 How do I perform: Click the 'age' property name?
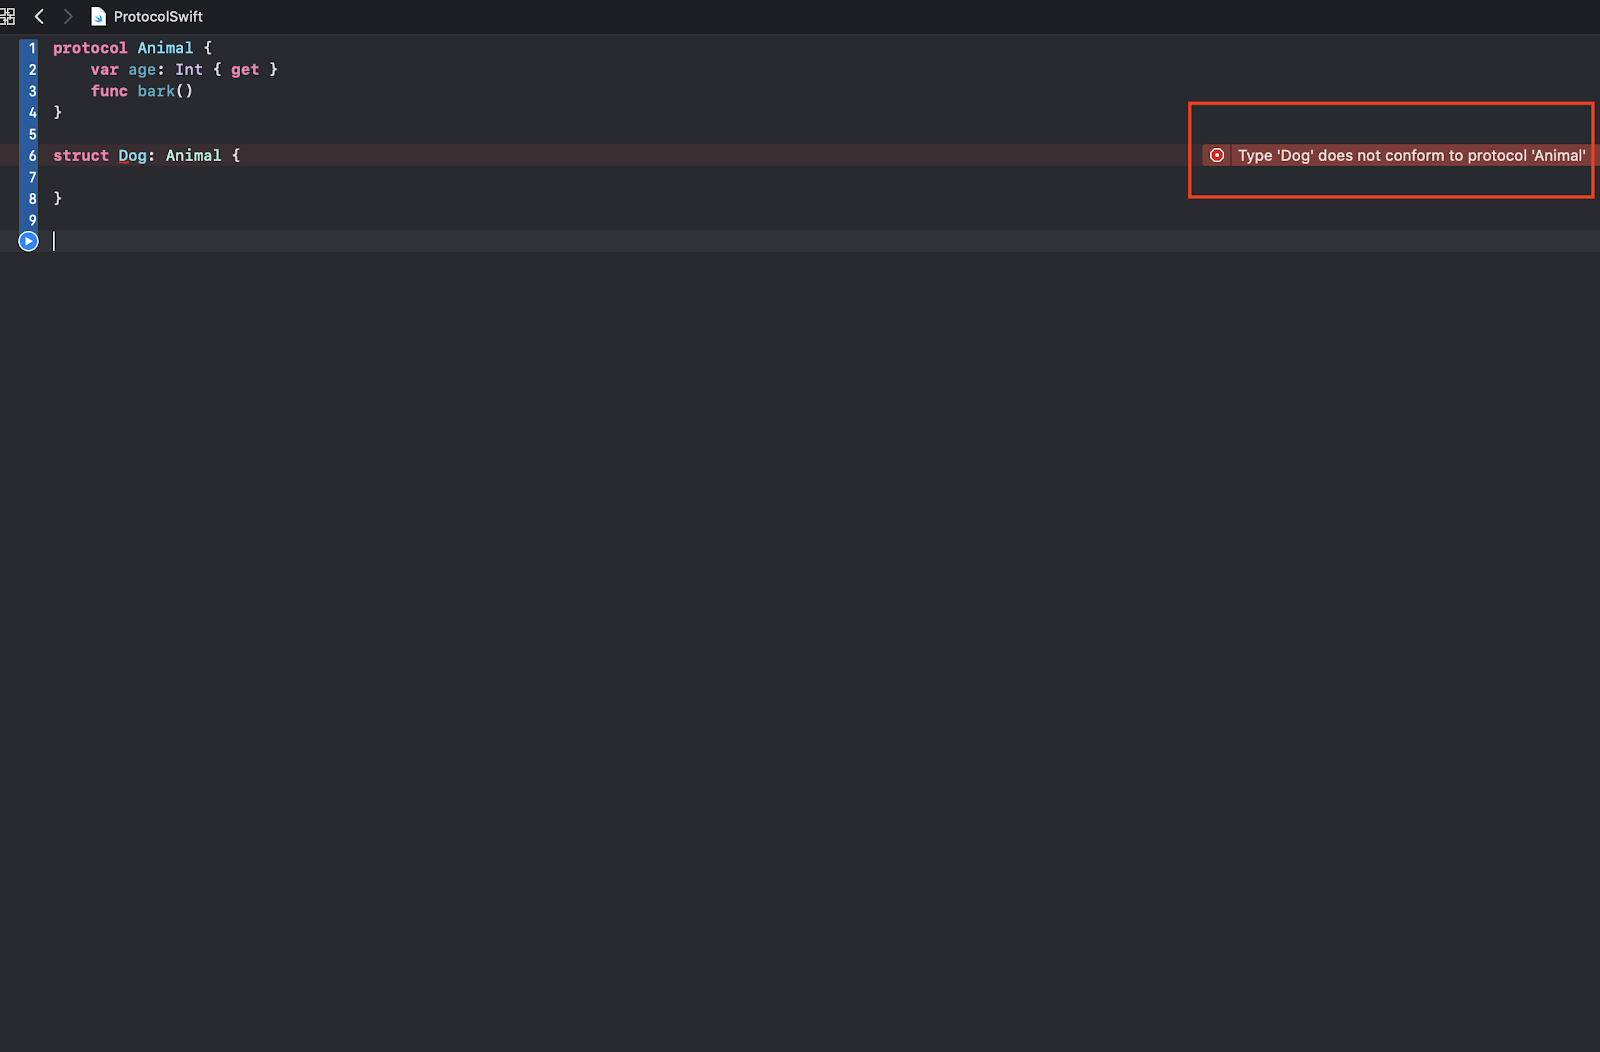coord(142,70)
